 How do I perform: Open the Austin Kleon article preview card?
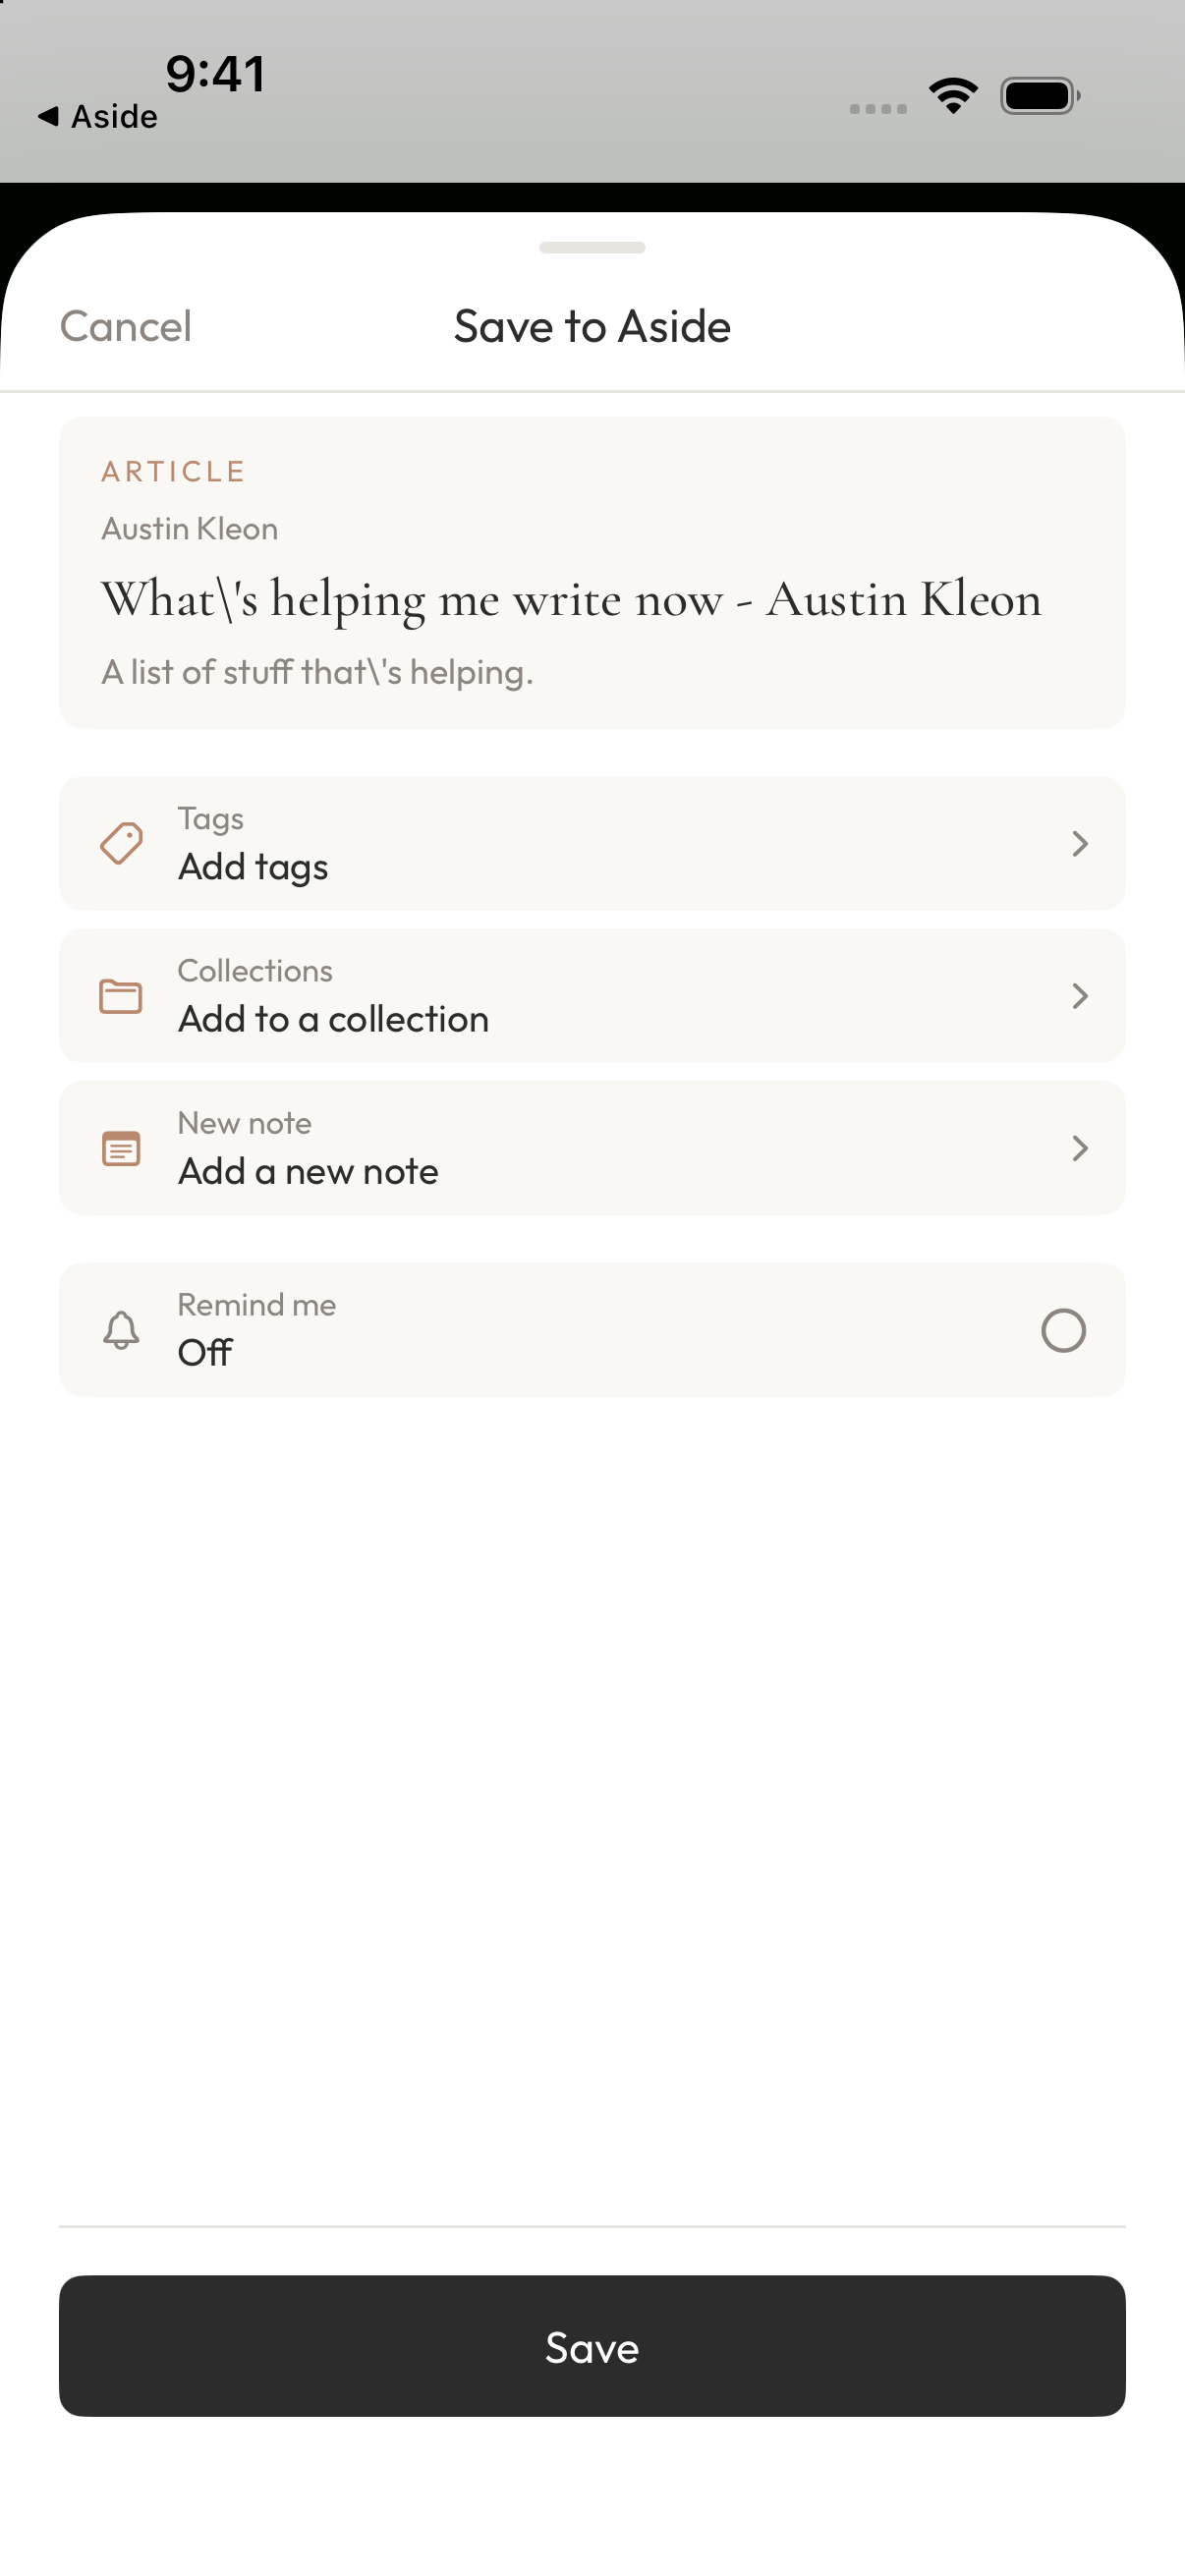tap(592, 573)
